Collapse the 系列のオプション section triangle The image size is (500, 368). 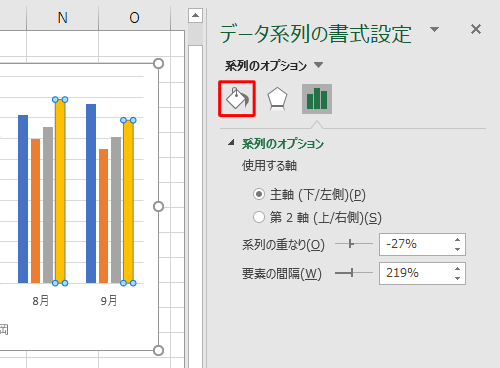[231, 143]
